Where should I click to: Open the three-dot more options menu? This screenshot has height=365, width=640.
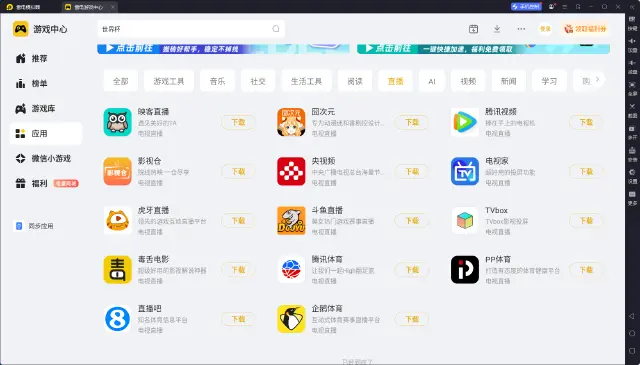tap(521, 29)
